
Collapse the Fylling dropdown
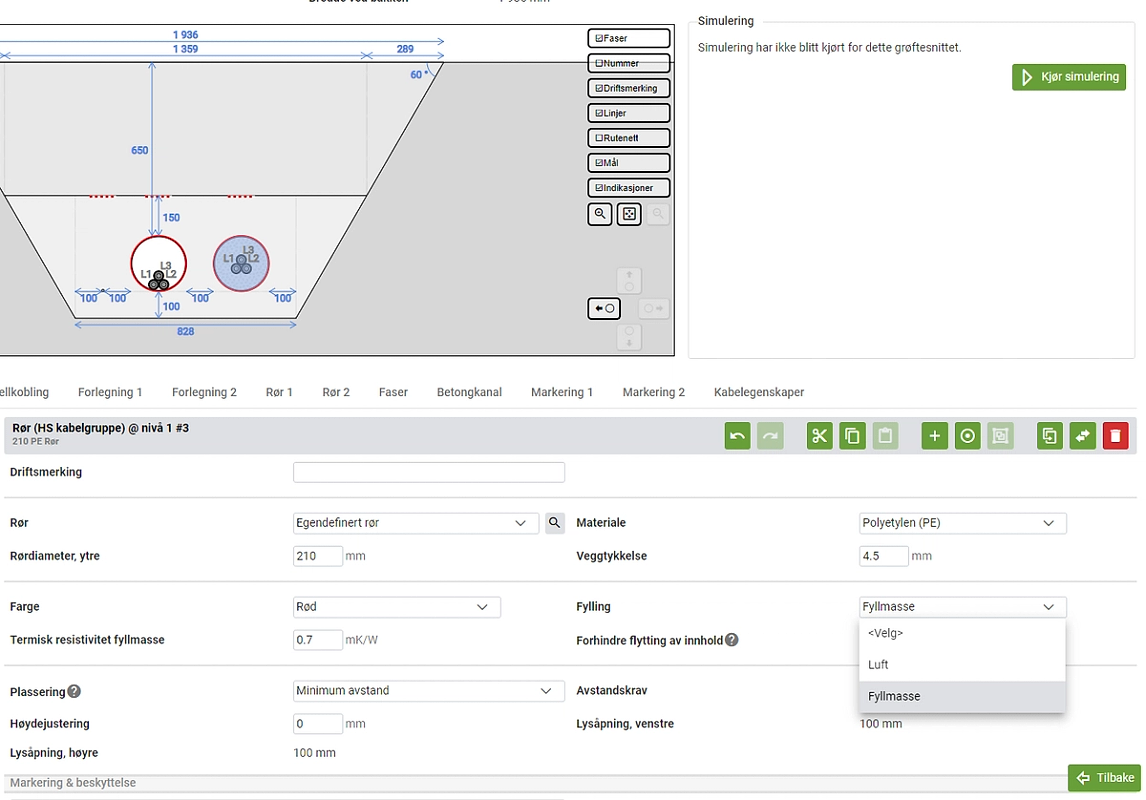[x=963, y=606]
